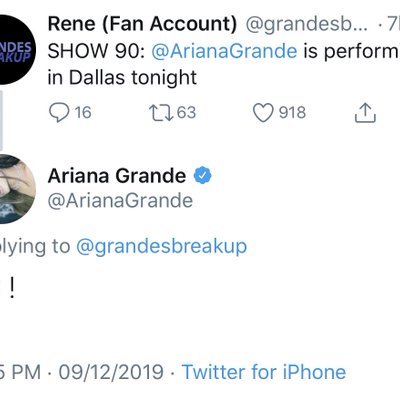Retweet the SHOW 90 tweet
The height and width of the screenshot is (400, 400).
pyautogui.click(x=161, y=112)
